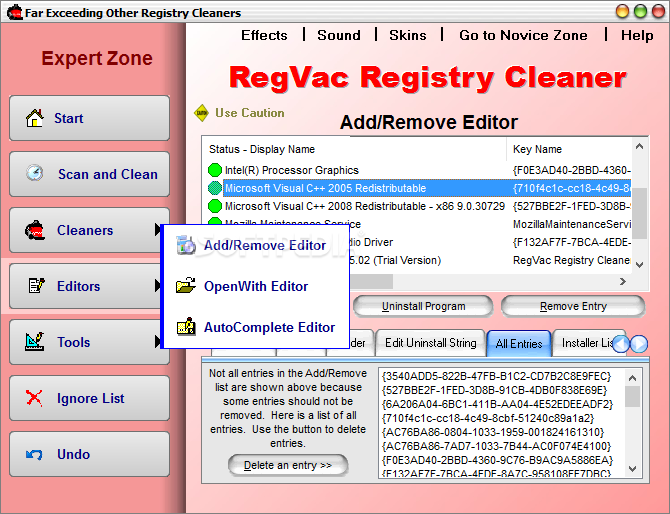Click the Uninstall Program button
This screenshot has width=670, height=514.
click(x=423, y=306)
